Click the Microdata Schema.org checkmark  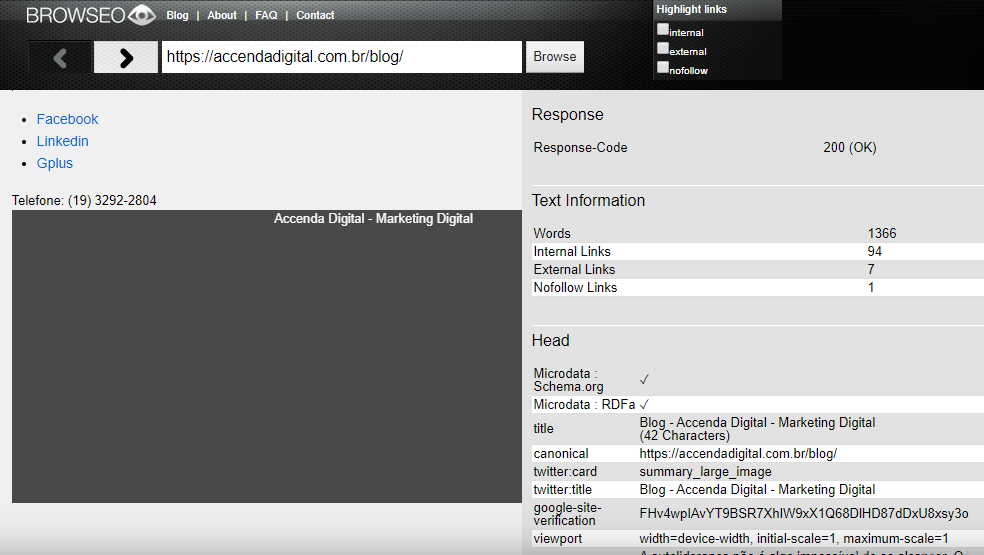coord(644,380)
